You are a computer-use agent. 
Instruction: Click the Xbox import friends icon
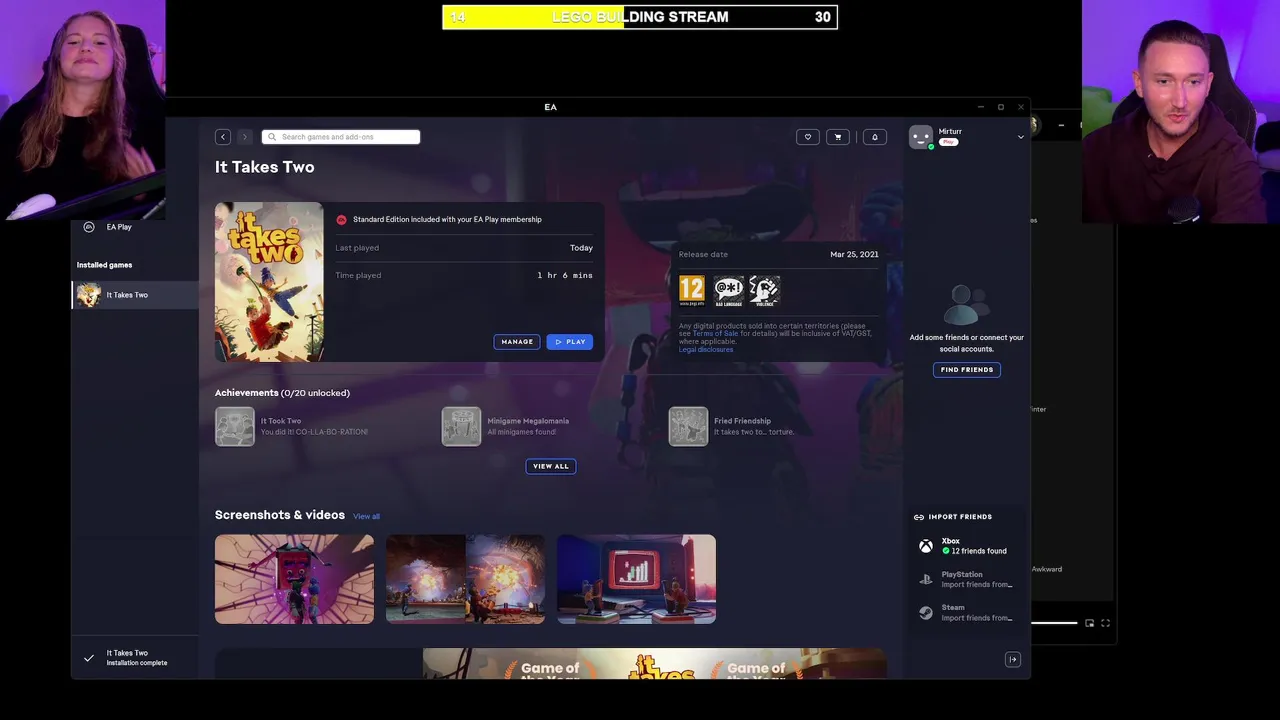pos(926,546)
